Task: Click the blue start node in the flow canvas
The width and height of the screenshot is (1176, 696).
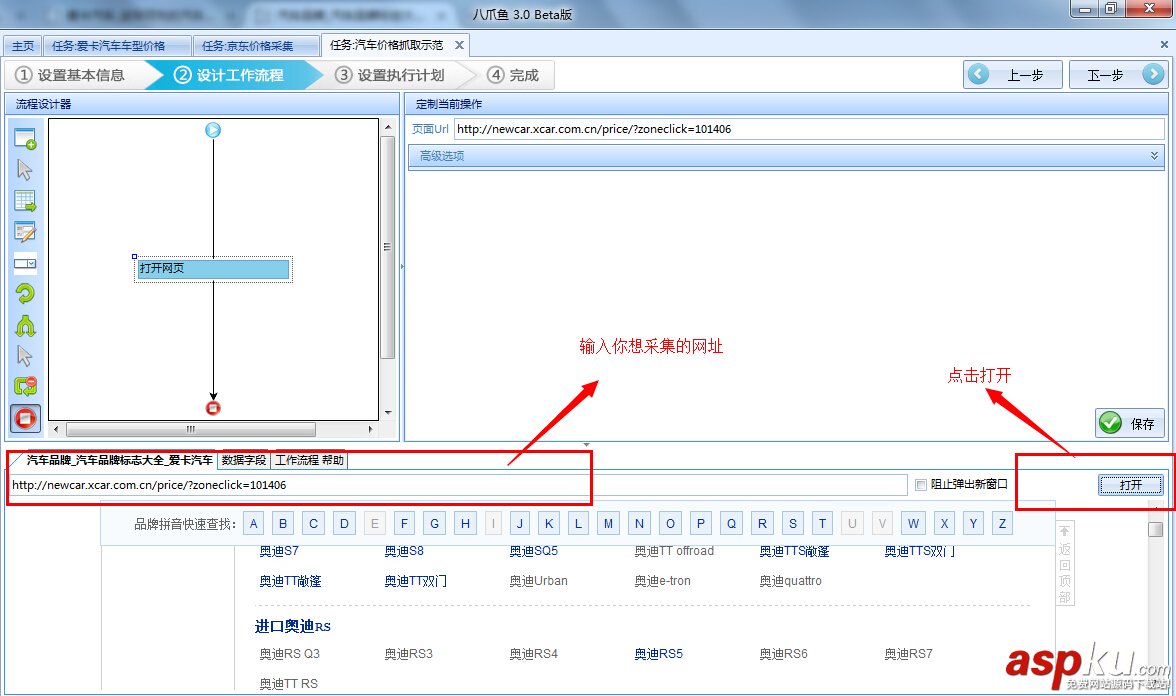Action: point(213,130)
